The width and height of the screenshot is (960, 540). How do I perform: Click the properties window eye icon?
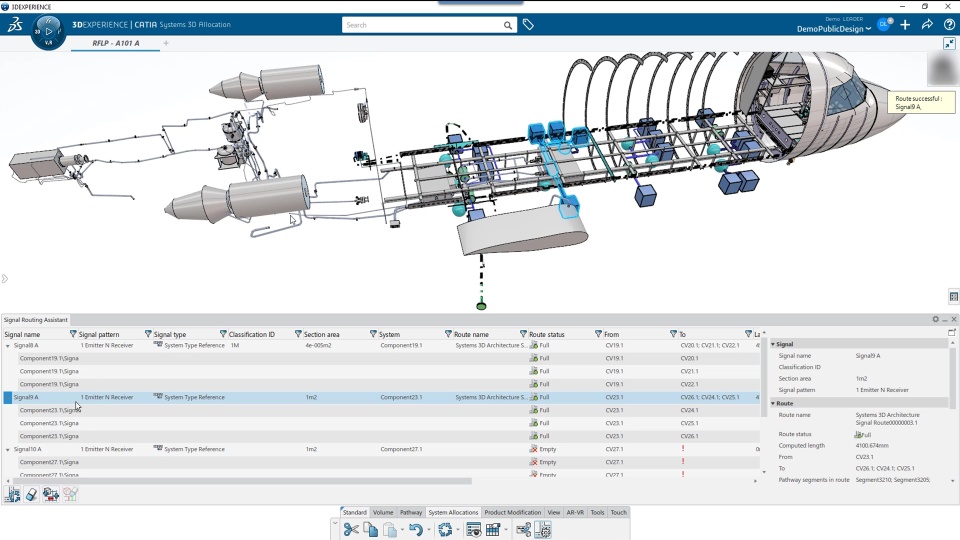coord(473,530)
